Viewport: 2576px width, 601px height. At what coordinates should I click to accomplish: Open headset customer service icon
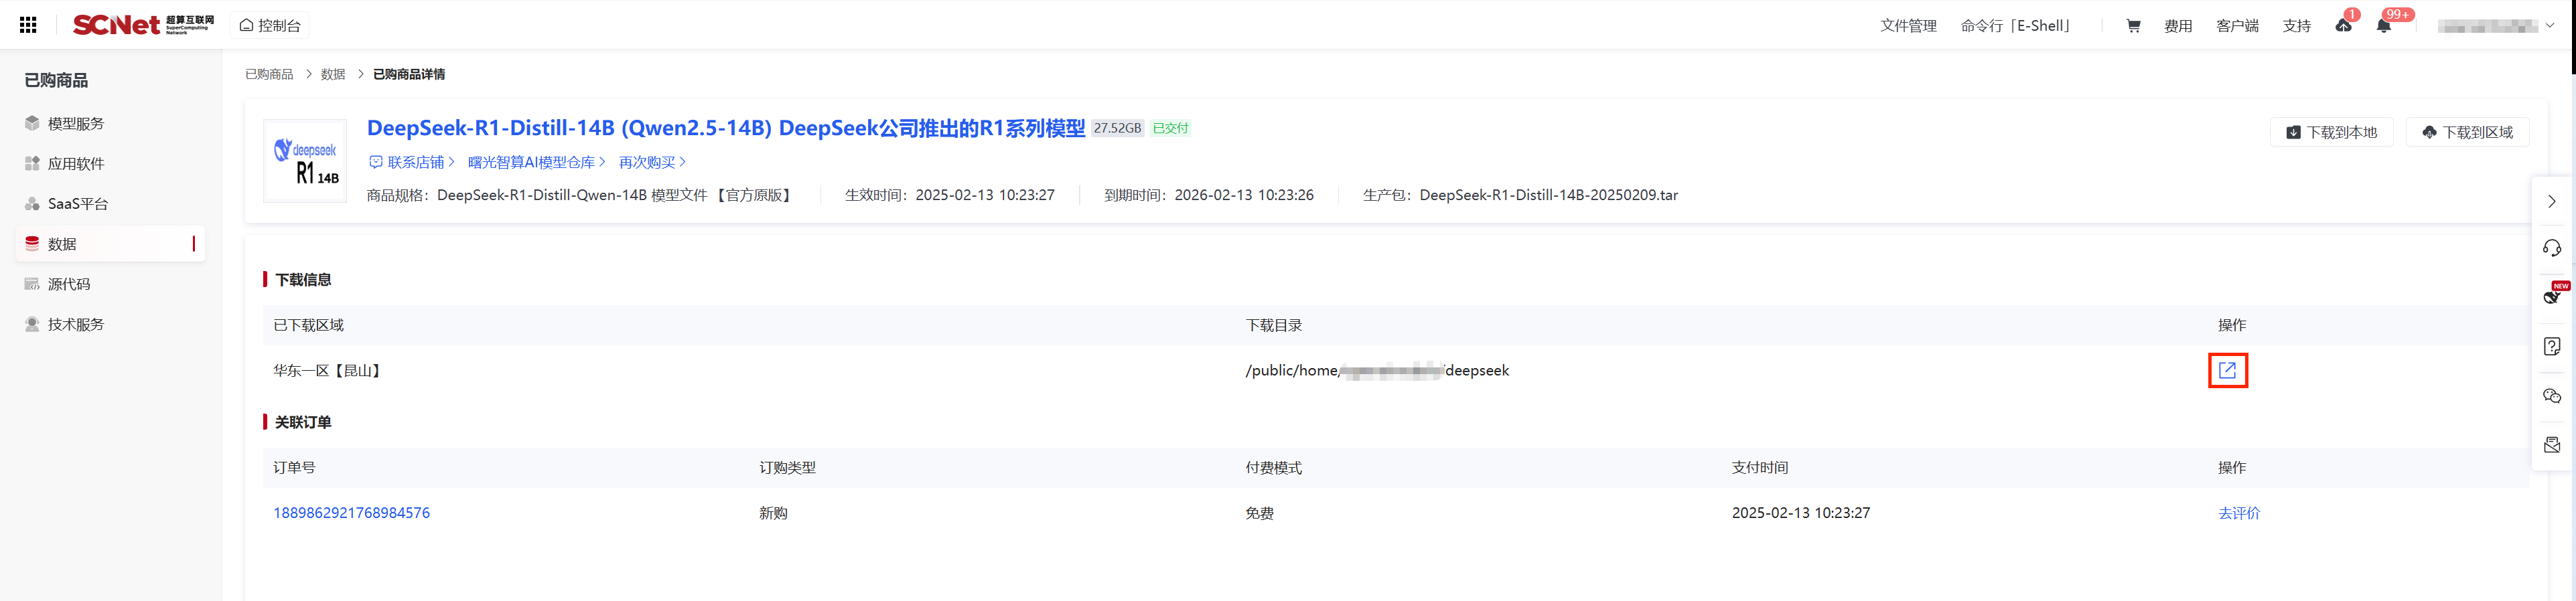point(2551,248)
